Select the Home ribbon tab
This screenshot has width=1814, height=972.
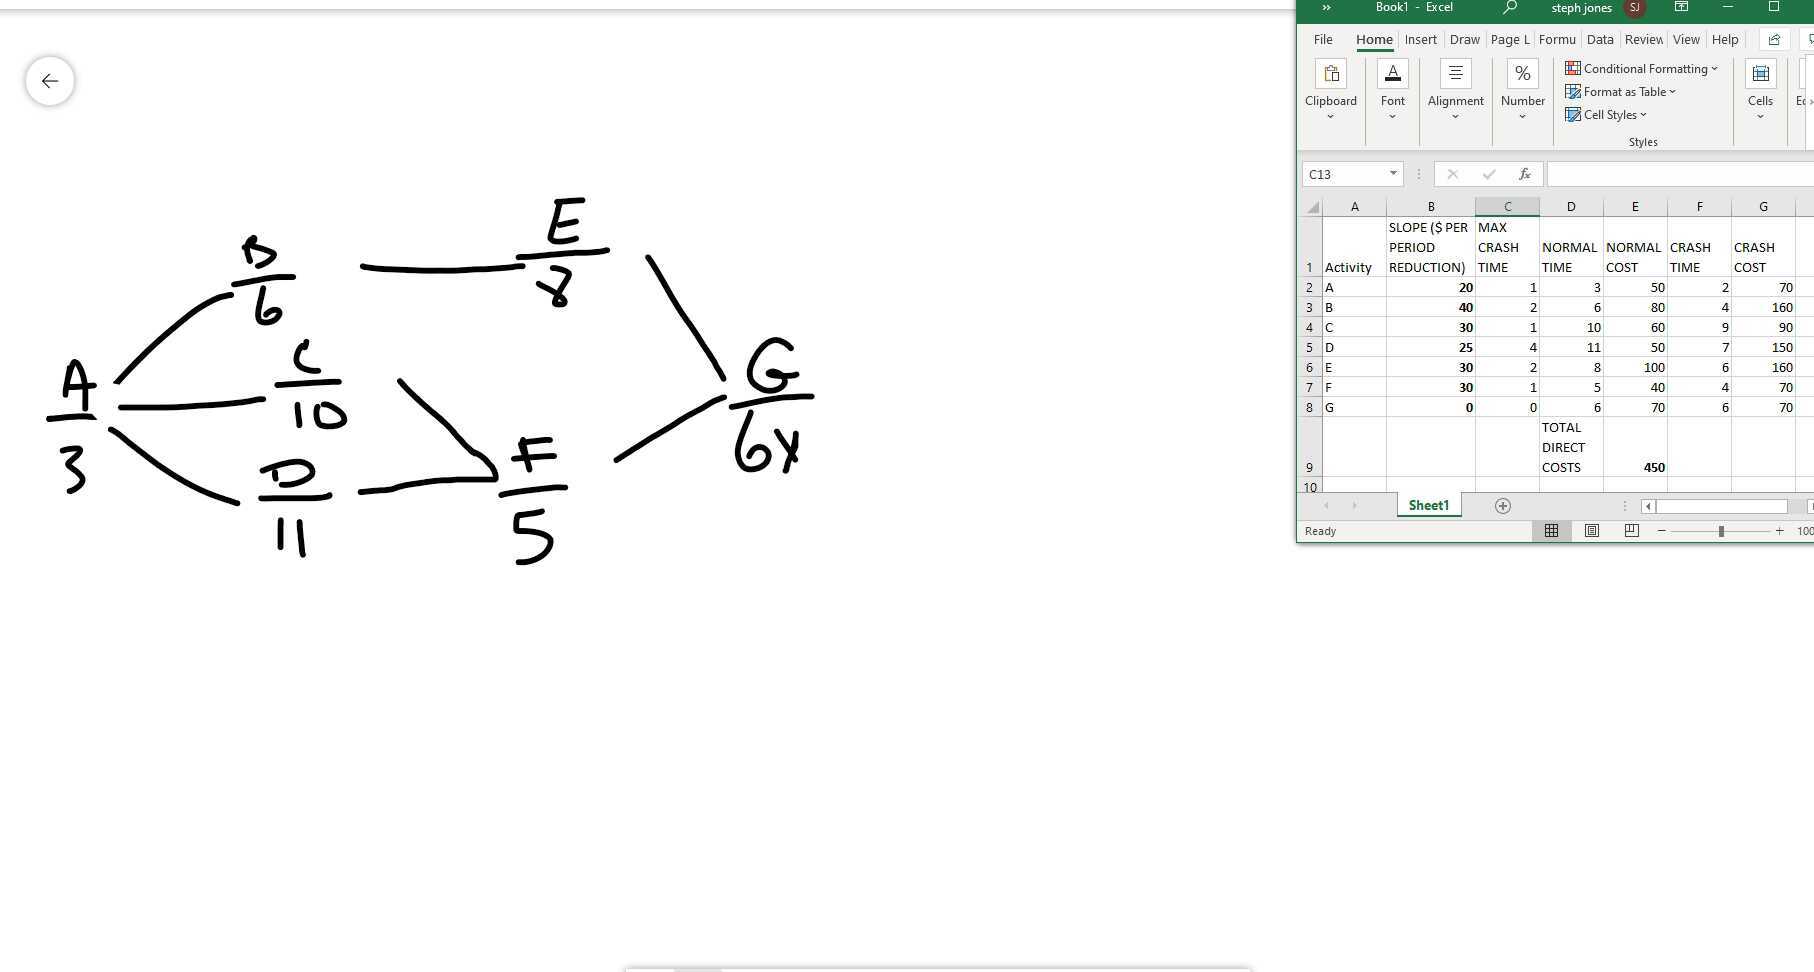[x=1374, y=40]
